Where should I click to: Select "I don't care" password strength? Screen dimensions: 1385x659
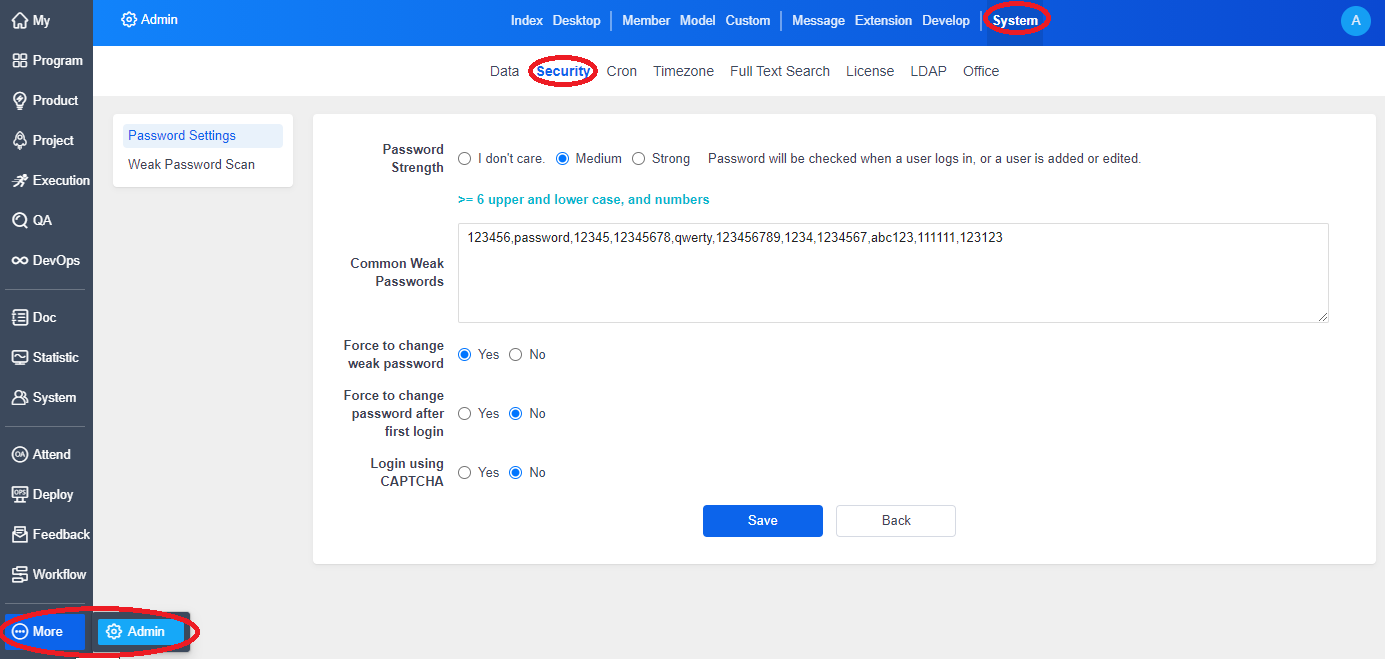click(465, 158)
